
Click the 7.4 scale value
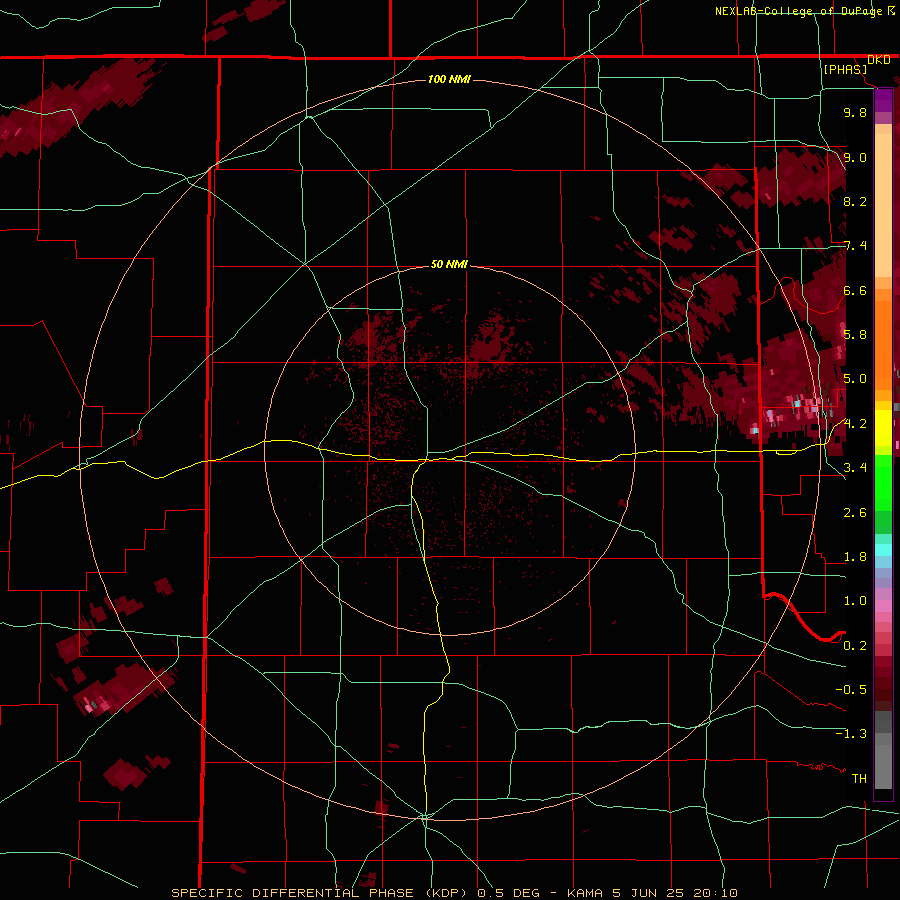click(x=855, y=246)
